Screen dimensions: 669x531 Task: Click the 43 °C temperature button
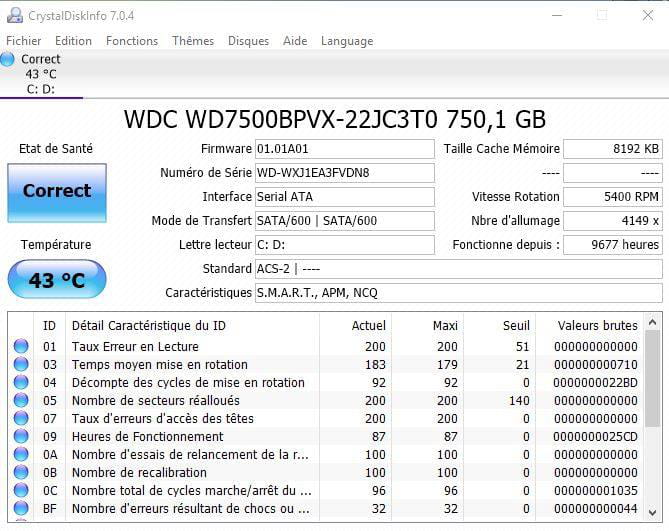57,279
